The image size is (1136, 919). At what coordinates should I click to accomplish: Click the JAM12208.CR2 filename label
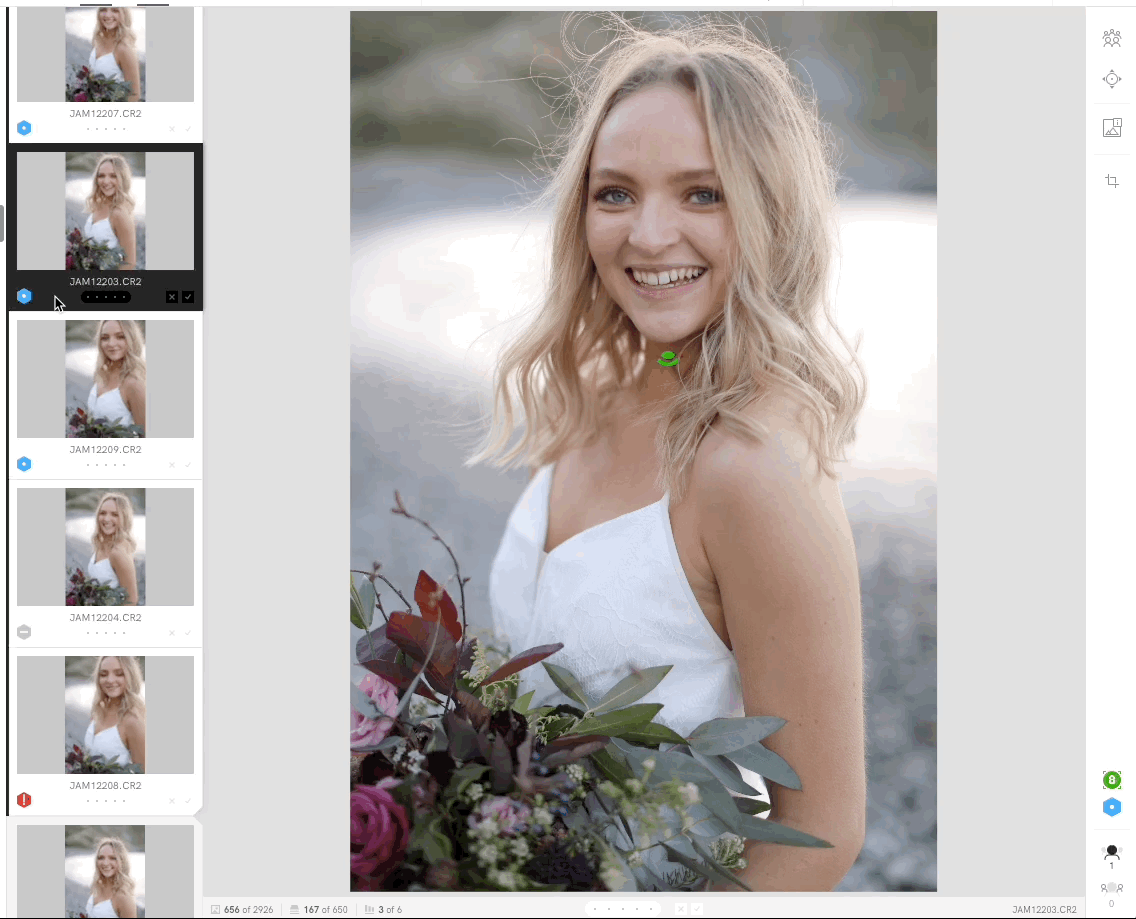pos(106,786)
